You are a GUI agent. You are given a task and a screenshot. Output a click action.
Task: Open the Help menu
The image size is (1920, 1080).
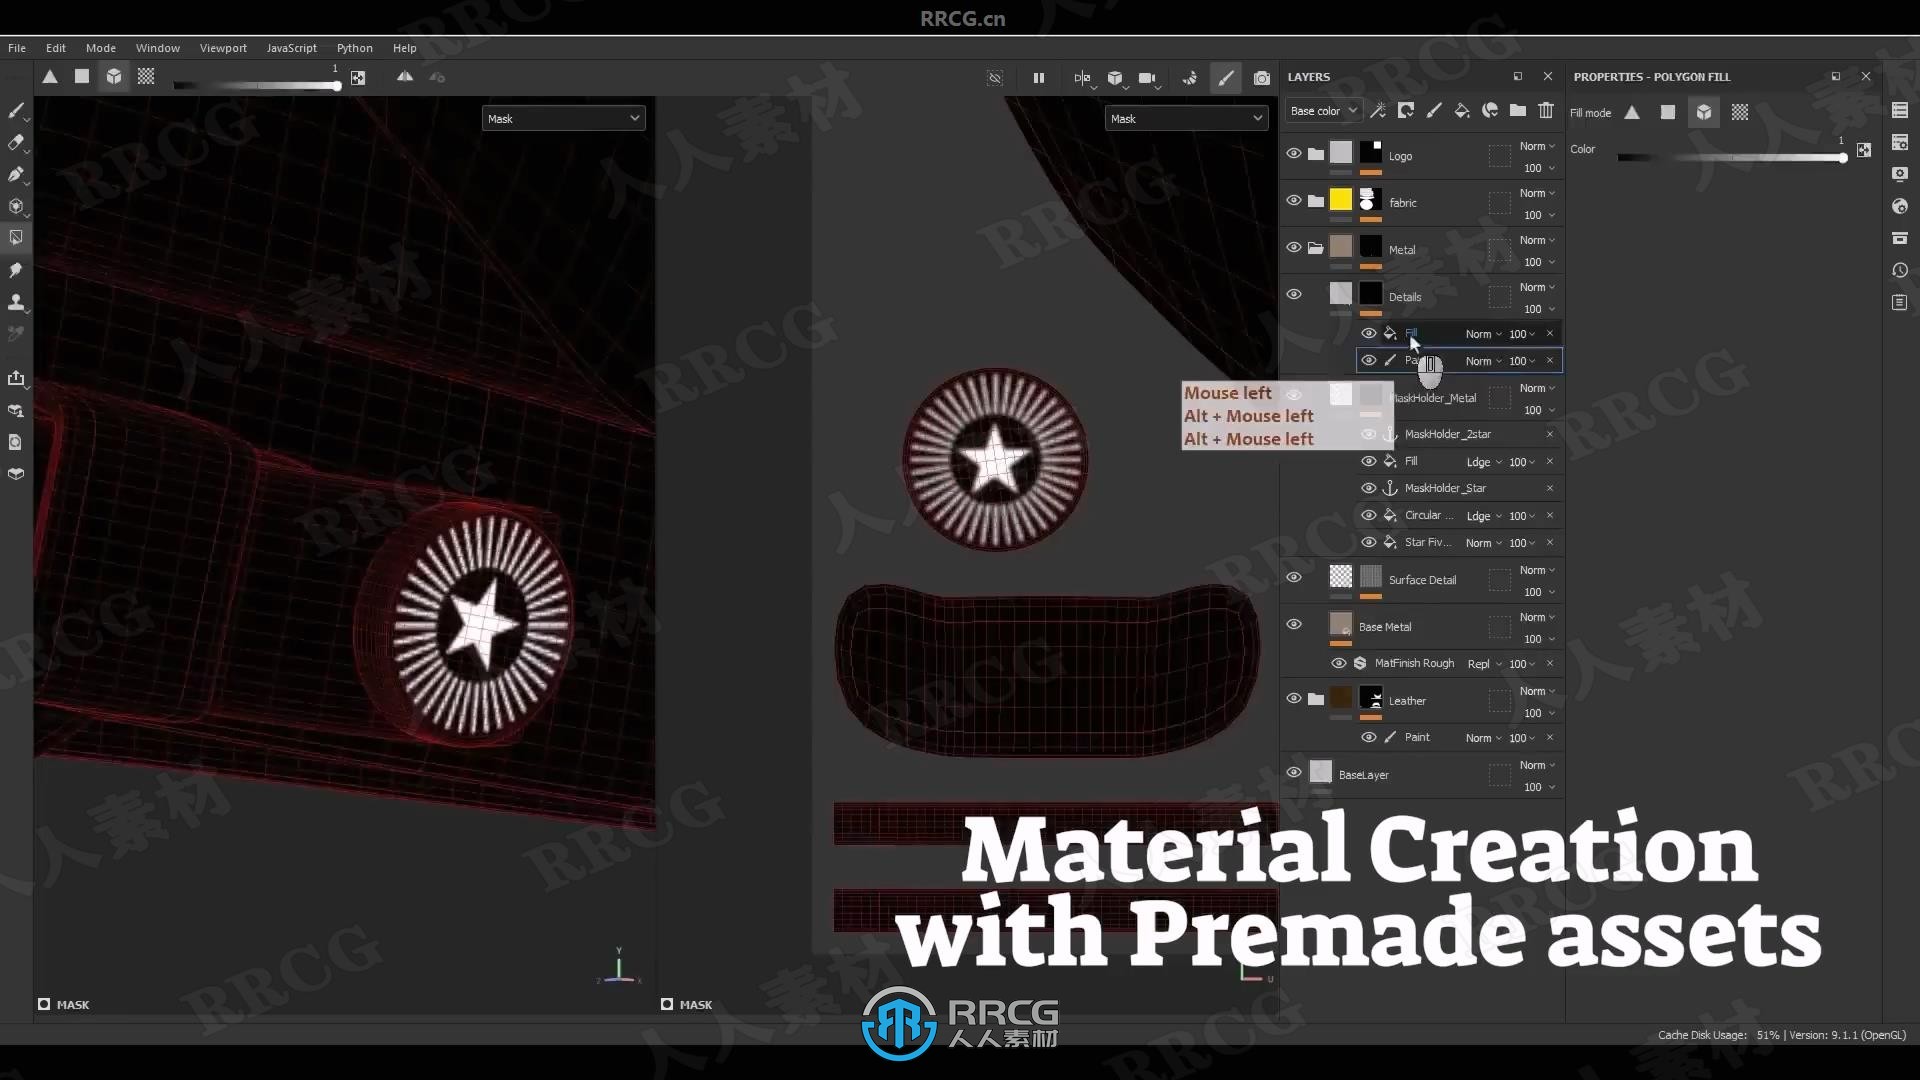(405, 48)
